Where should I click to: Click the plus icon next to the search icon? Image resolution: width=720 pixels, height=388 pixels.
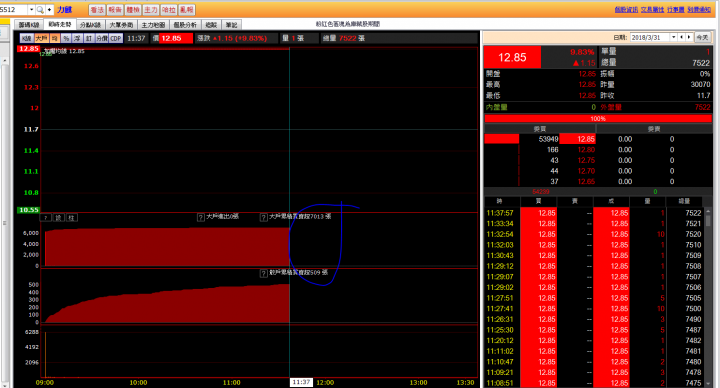(50, 10)
